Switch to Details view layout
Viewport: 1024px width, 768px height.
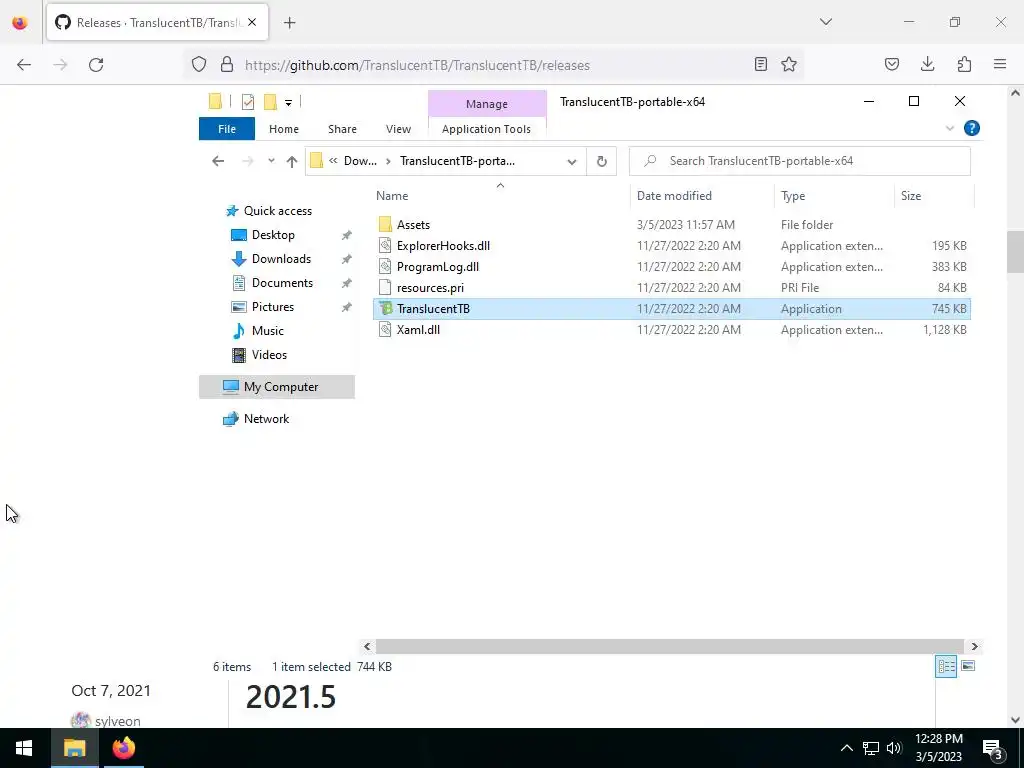tap(946, 666)
